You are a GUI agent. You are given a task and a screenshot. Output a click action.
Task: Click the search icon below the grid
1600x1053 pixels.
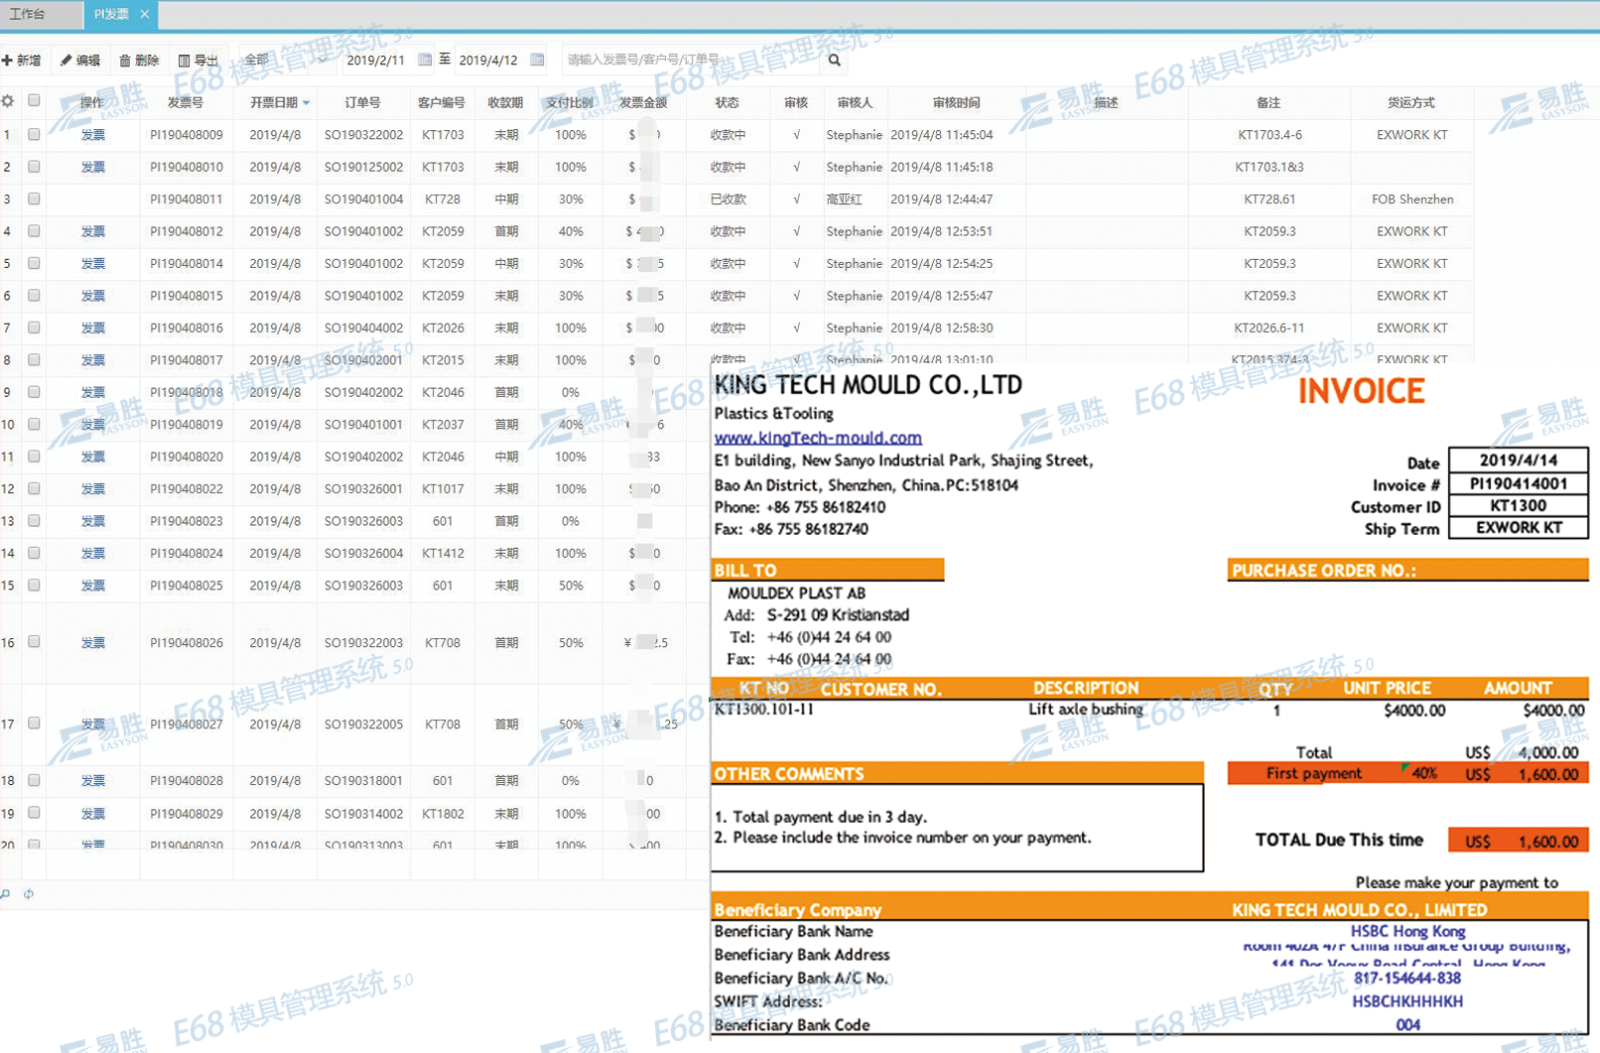tap(5, 894)
